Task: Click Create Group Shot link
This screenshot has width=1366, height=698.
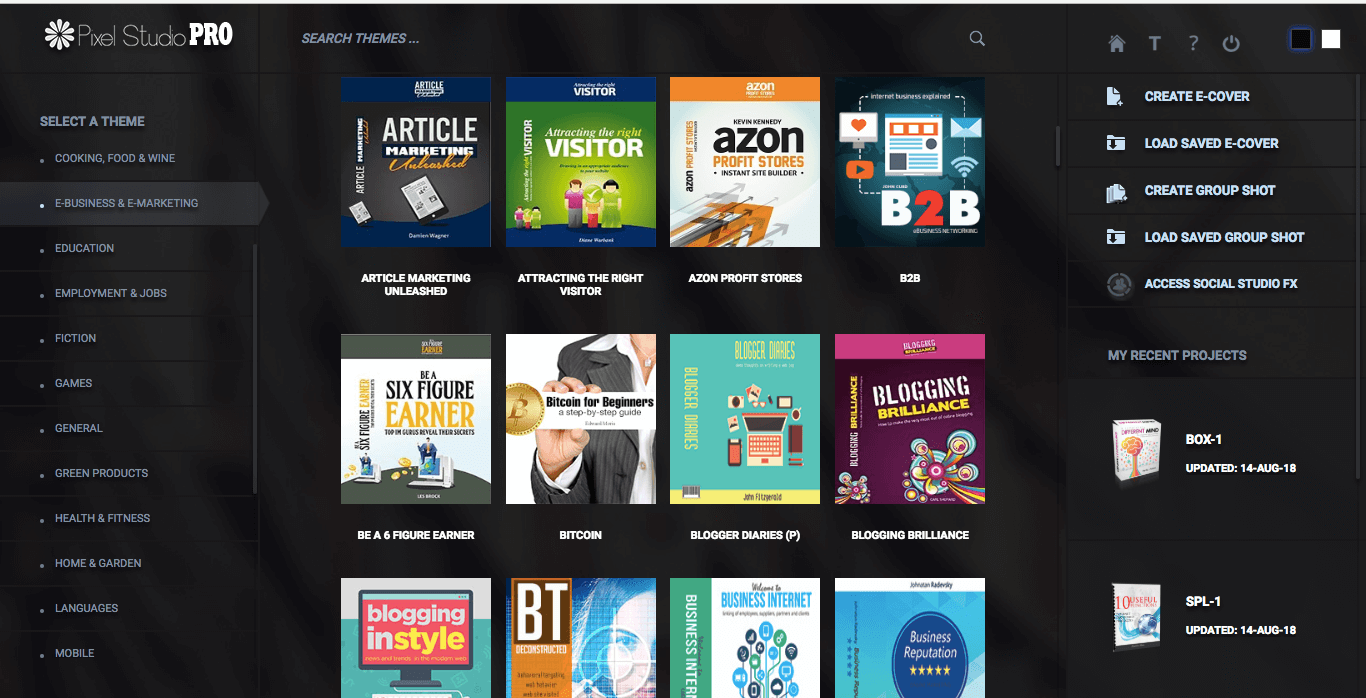Action: click(x=1210, y=190)
